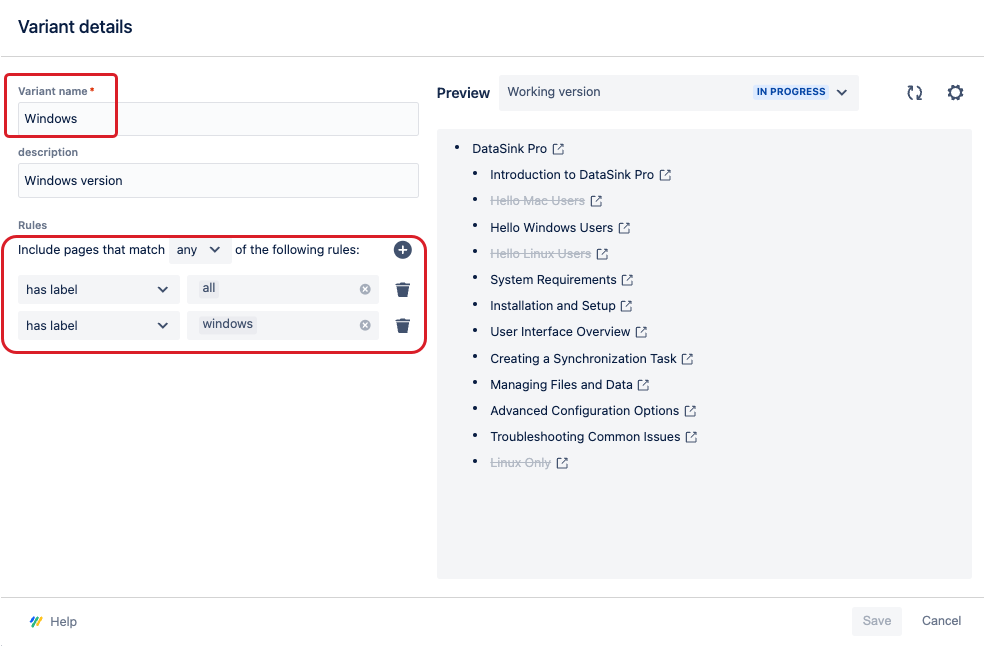Open System Requirements external link icon
984x646 pixels.
(627, 280)
